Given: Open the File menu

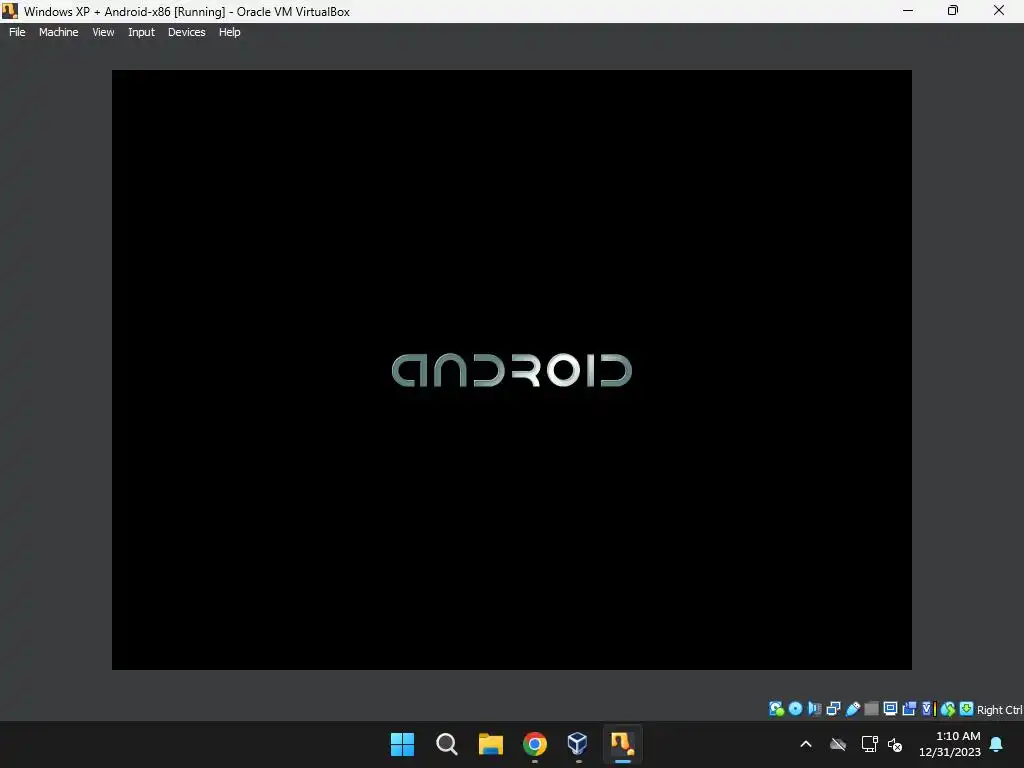Looking at the screenshot, I should point(17,32).
